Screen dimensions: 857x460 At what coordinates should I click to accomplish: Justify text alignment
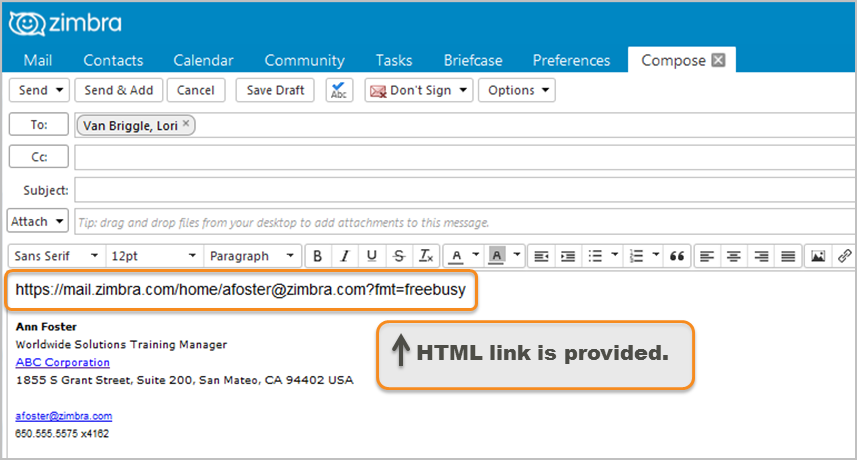pos(788,256)
